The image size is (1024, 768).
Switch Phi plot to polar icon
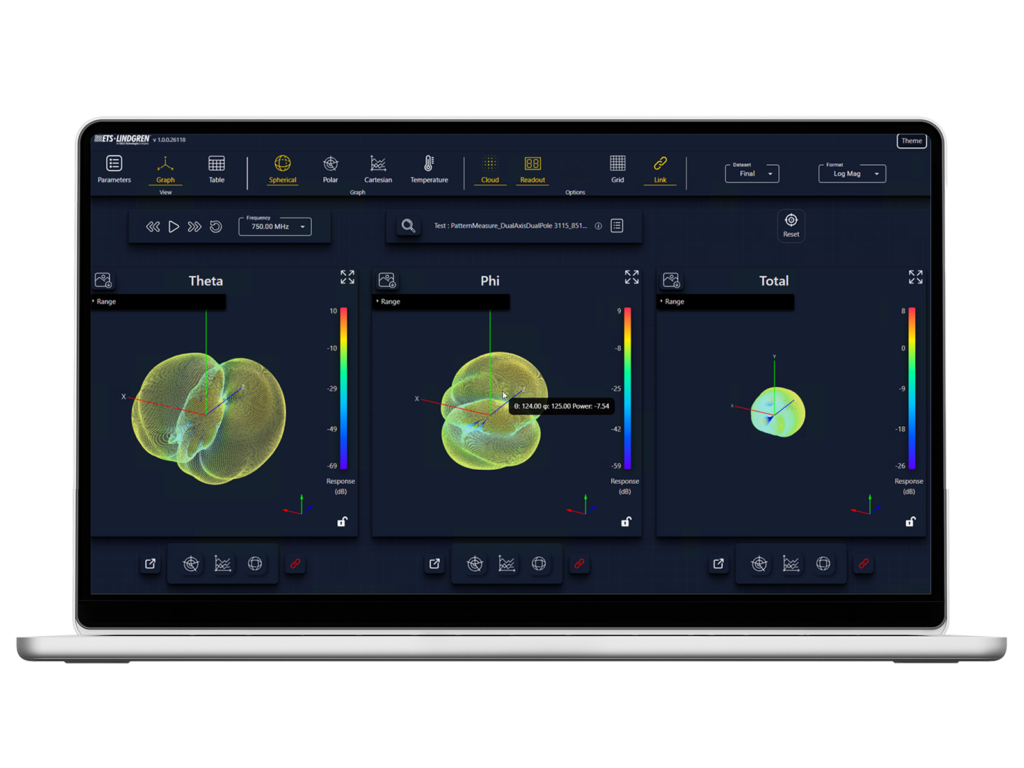click(x=475, y=564)
